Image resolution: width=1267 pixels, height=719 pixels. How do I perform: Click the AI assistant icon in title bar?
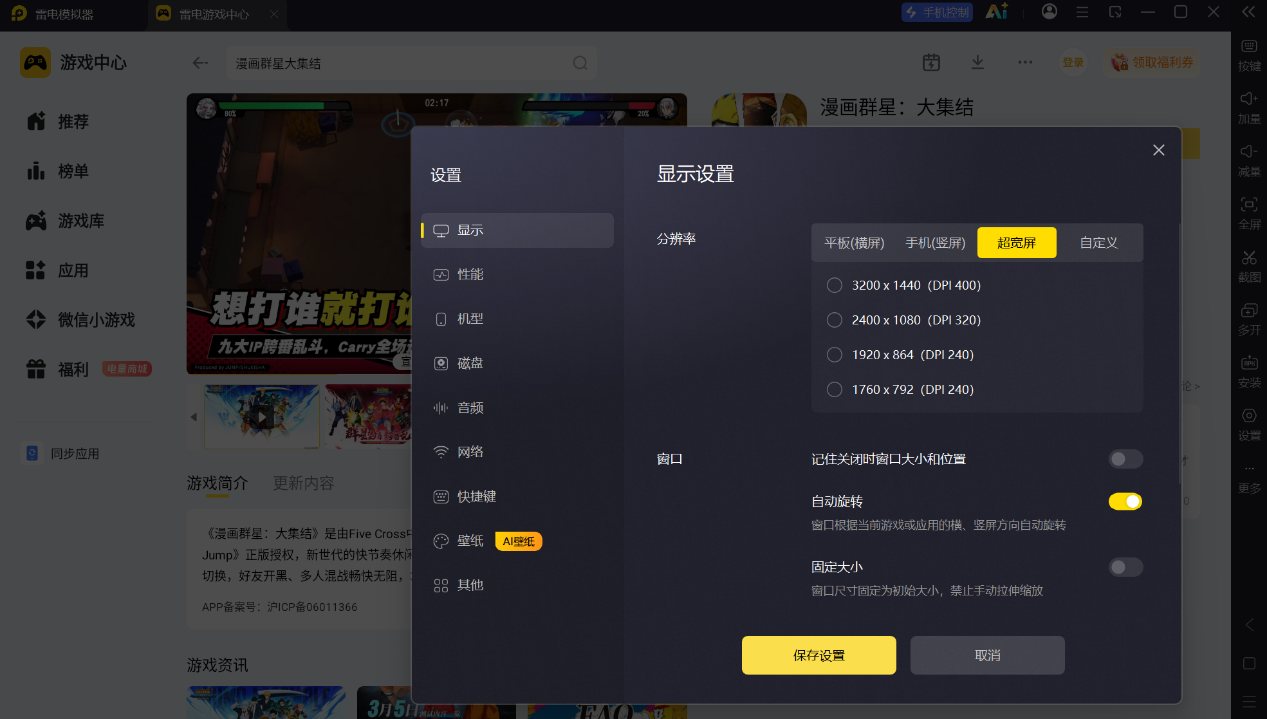(x=996, y=12)
